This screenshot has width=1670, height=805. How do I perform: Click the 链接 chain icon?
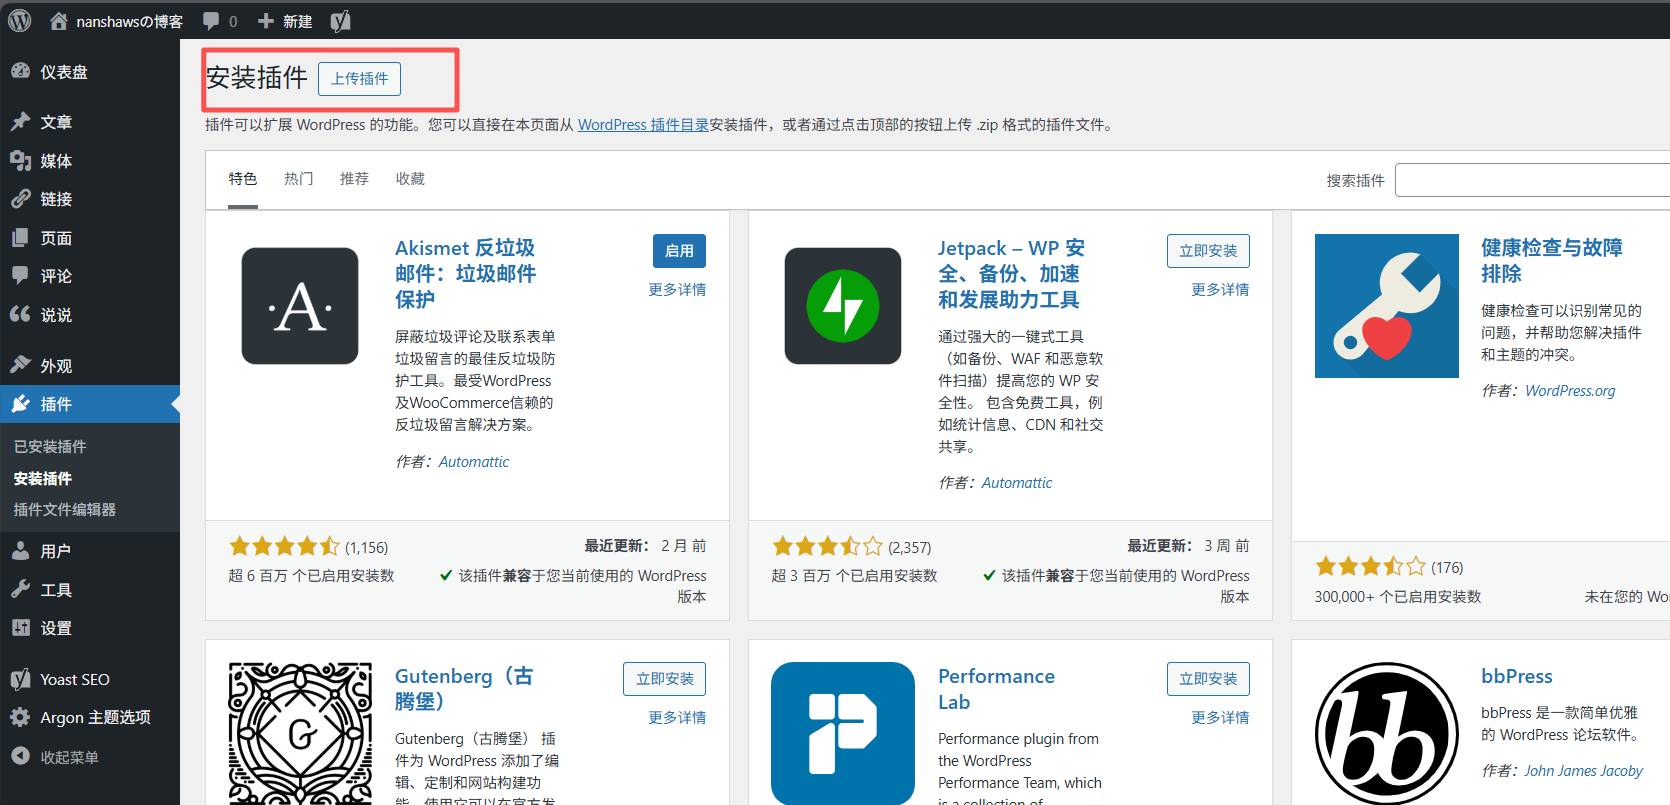pyautogui.click(x=20, y=199)
